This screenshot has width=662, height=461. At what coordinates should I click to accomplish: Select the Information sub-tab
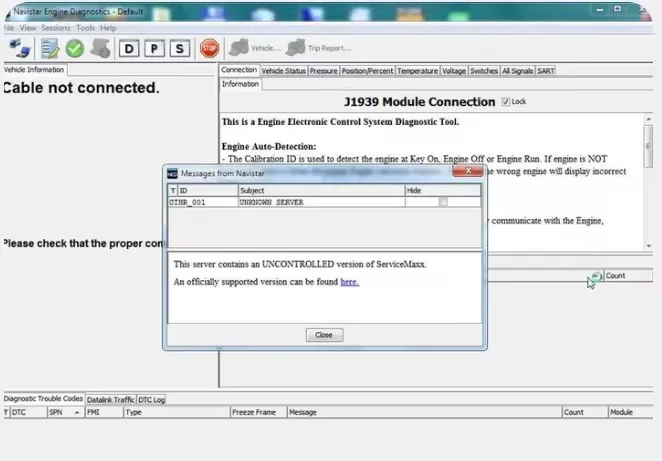pos(240,84)
